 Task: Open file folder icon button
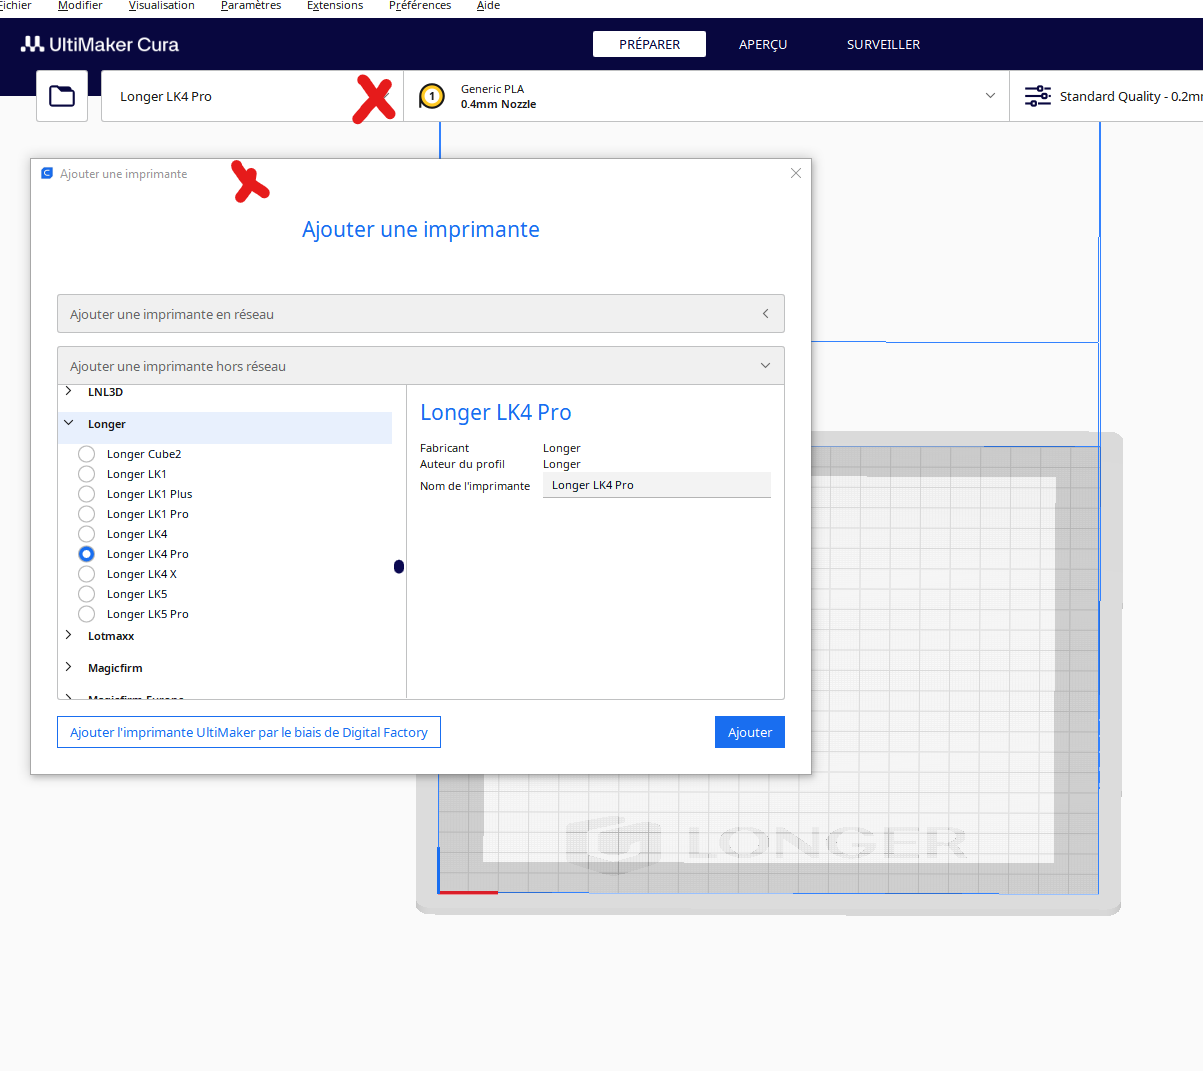tap(62, 96)
